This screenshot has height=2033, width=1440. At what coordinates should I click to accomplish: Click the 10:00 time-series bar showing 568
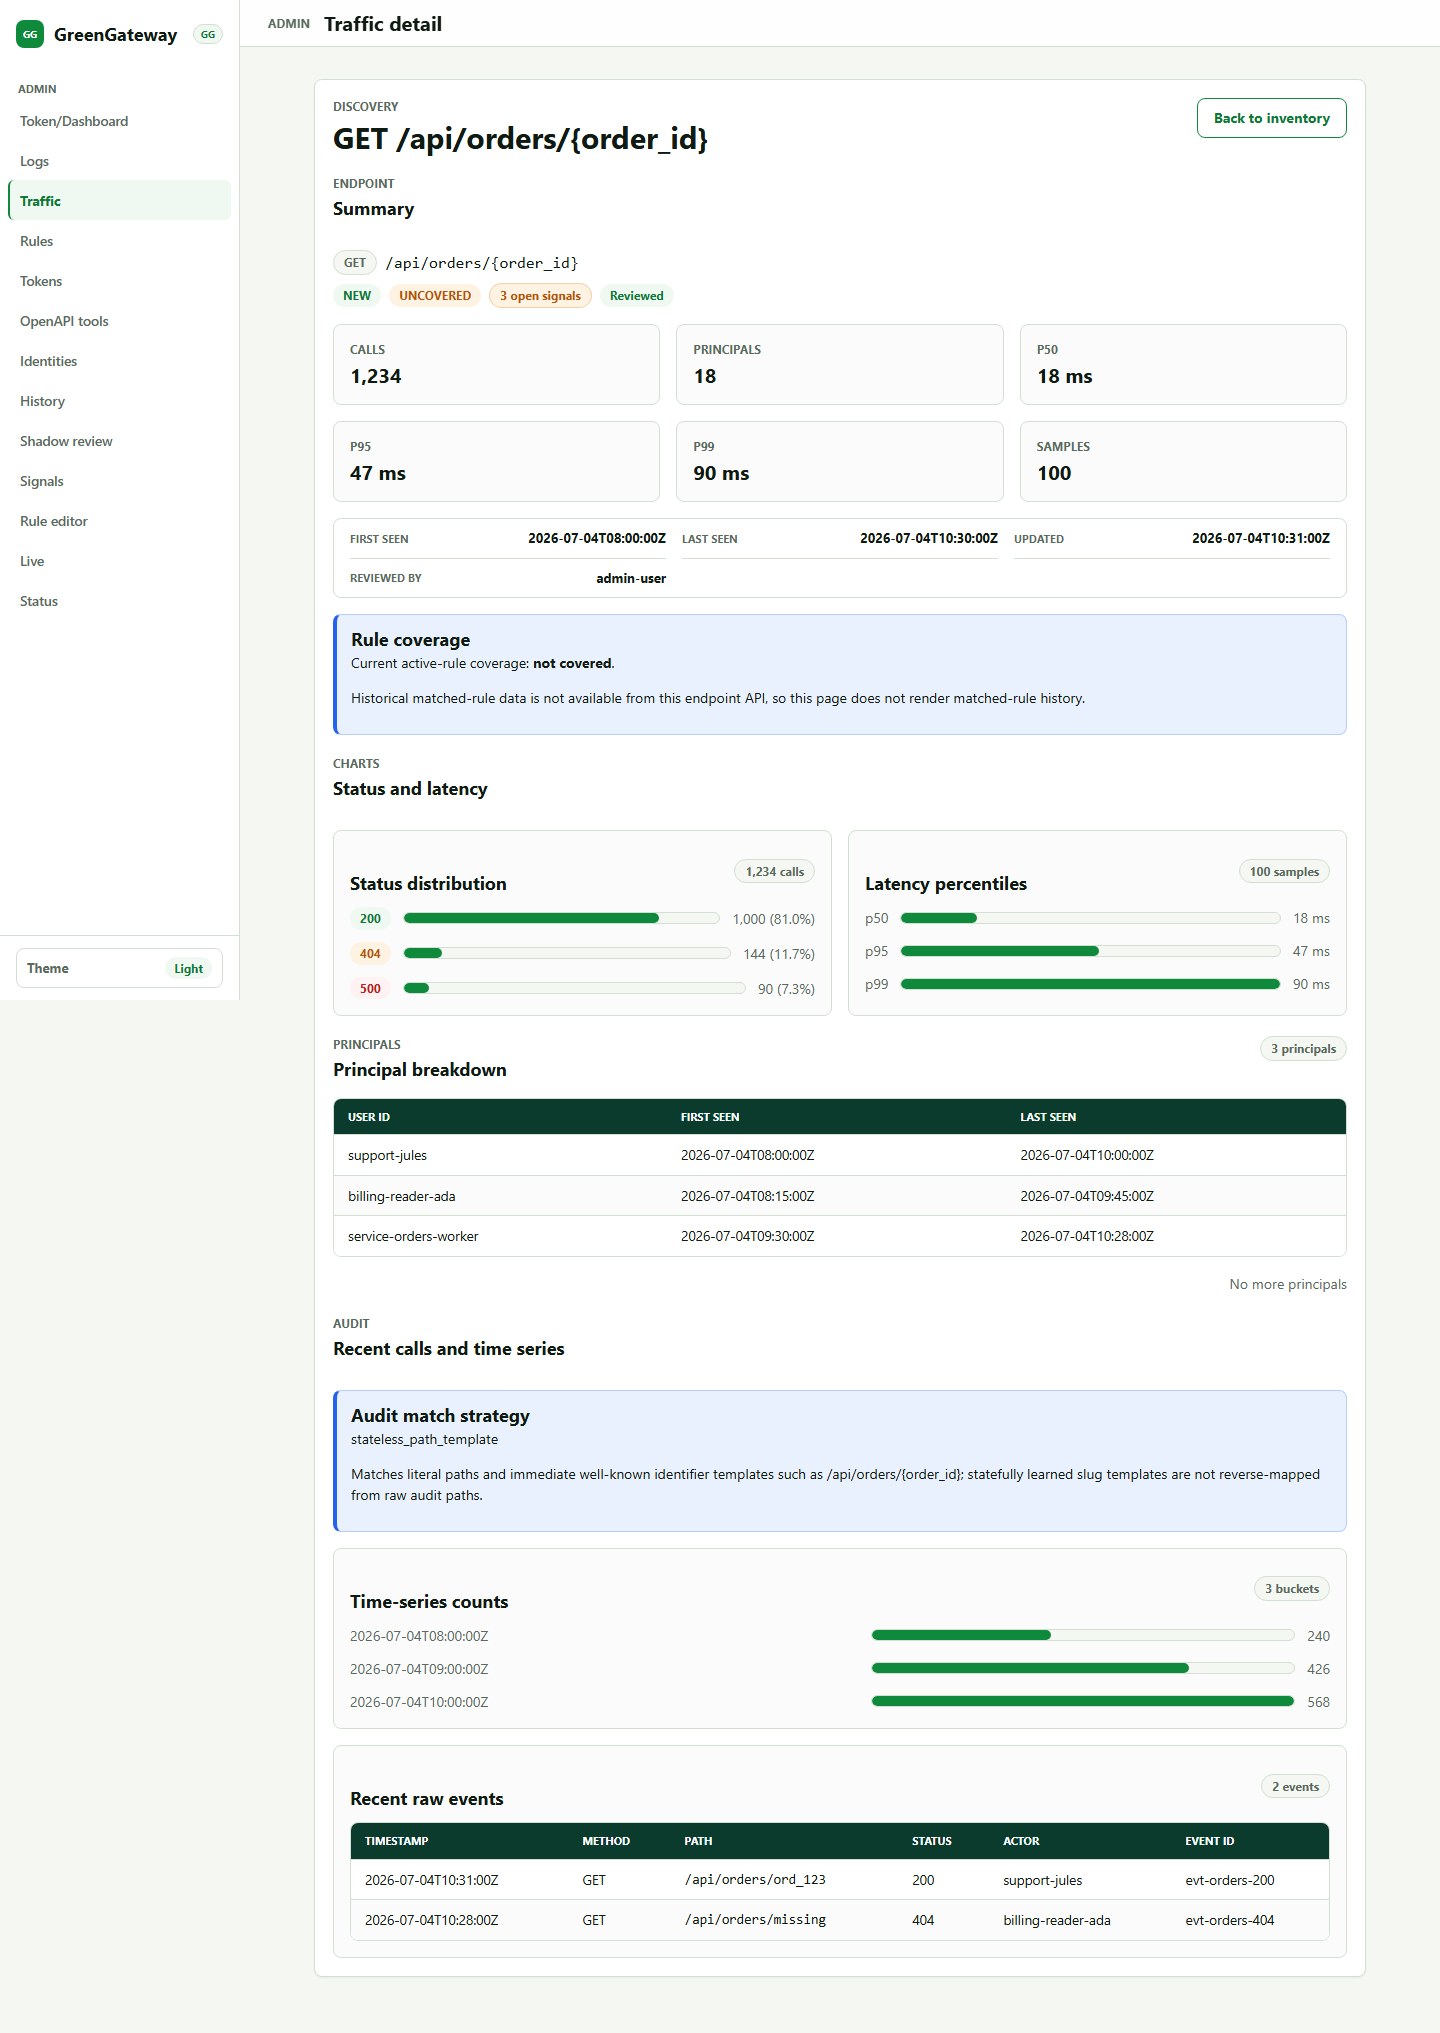(1083, 1701)
